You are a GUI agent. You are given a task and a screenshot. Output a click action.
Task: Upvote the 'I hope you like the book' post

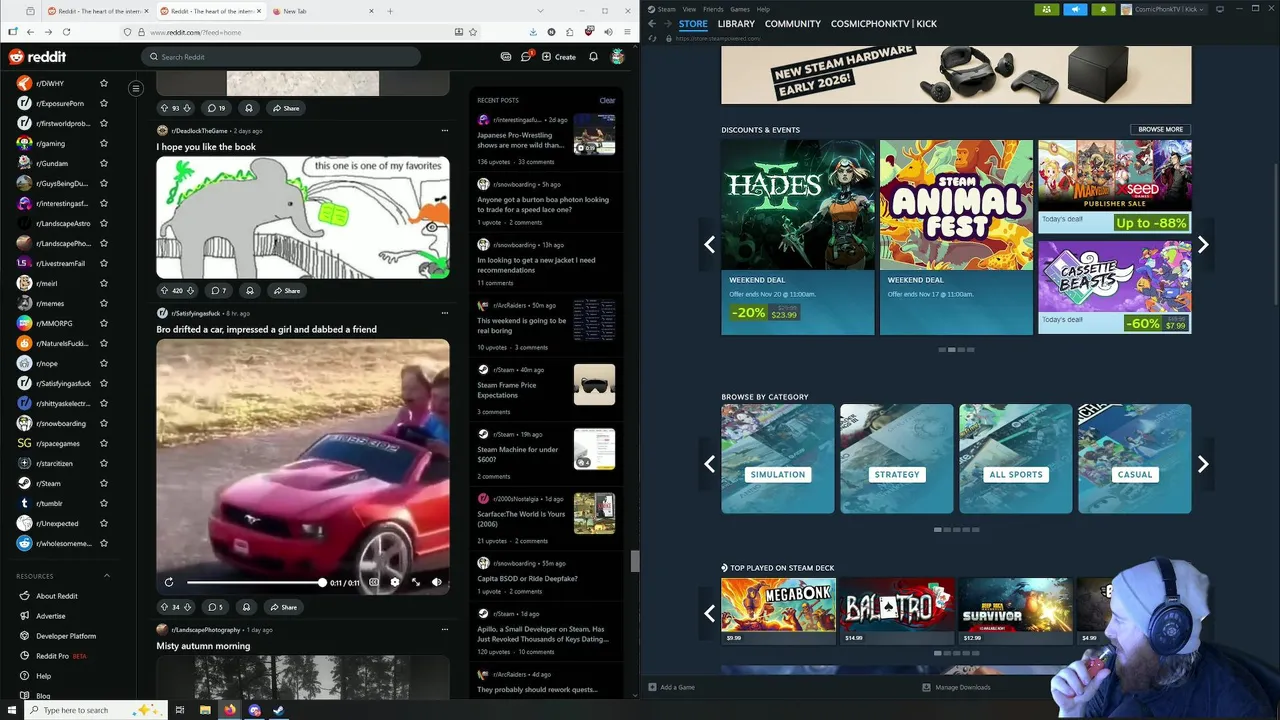165,290
